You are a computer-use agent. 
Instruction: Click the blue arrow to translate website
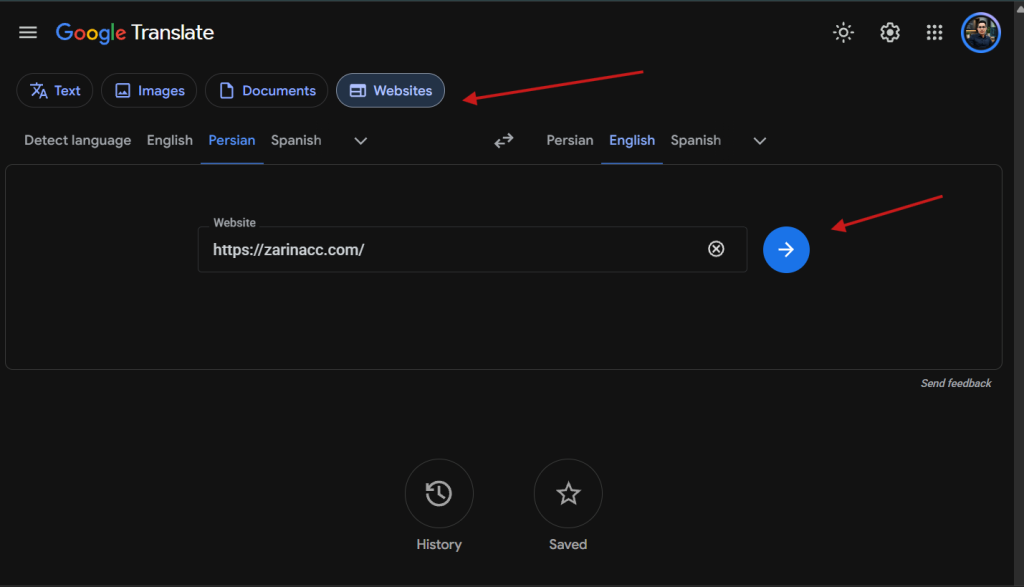click(x=786, y=249)
